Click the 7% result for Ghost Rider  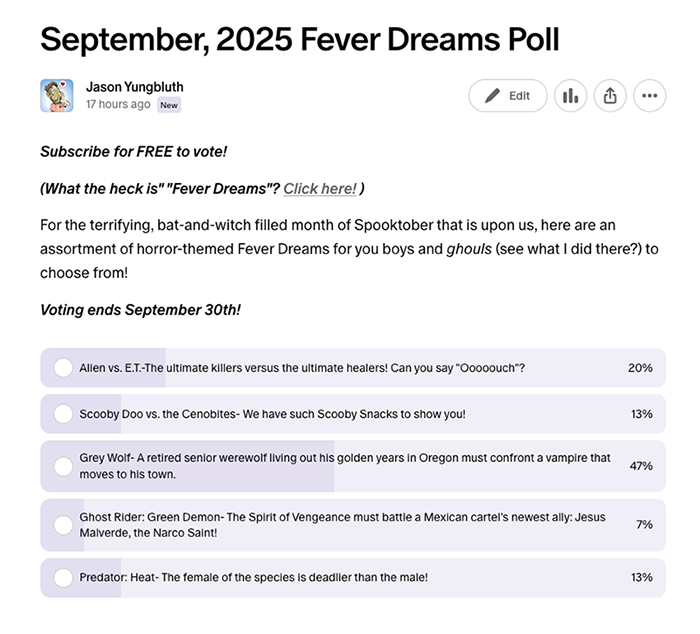[x=644, y=525]
